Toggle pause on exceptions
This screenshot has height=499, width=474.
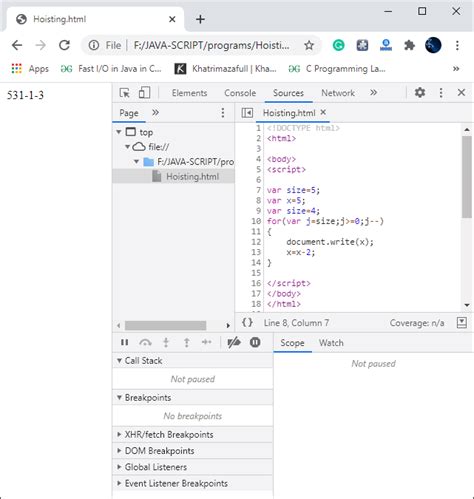(255, 342)
